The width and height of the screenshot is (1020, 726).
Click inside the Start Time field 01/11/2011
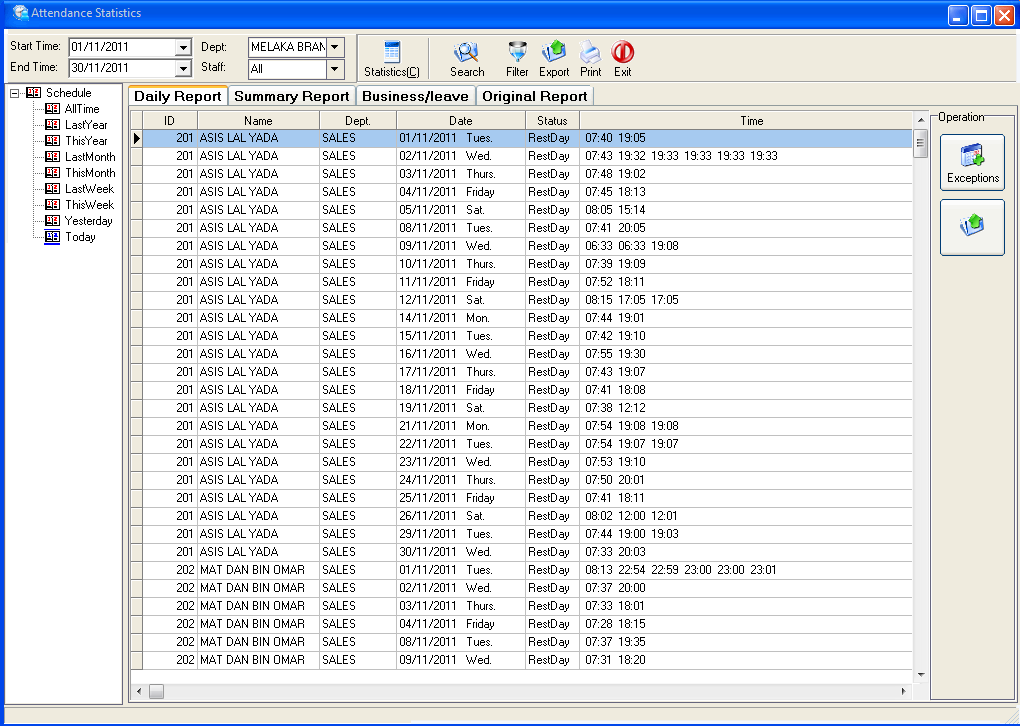(122, 47)
